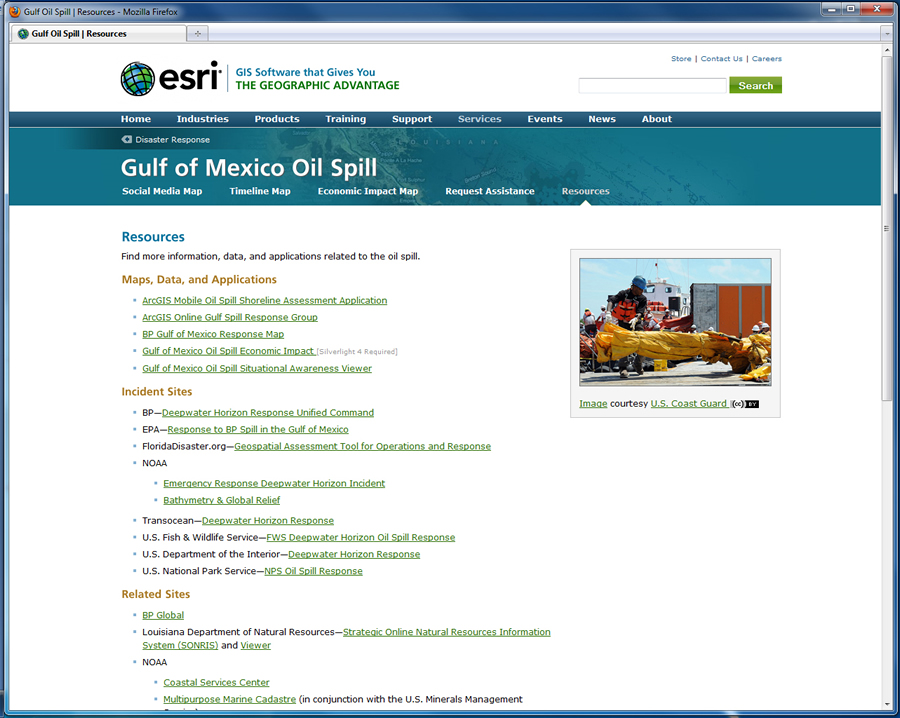Open Emergency Response Deepwater Horizon Incident link
900x718 pixels.
point(274,483)
